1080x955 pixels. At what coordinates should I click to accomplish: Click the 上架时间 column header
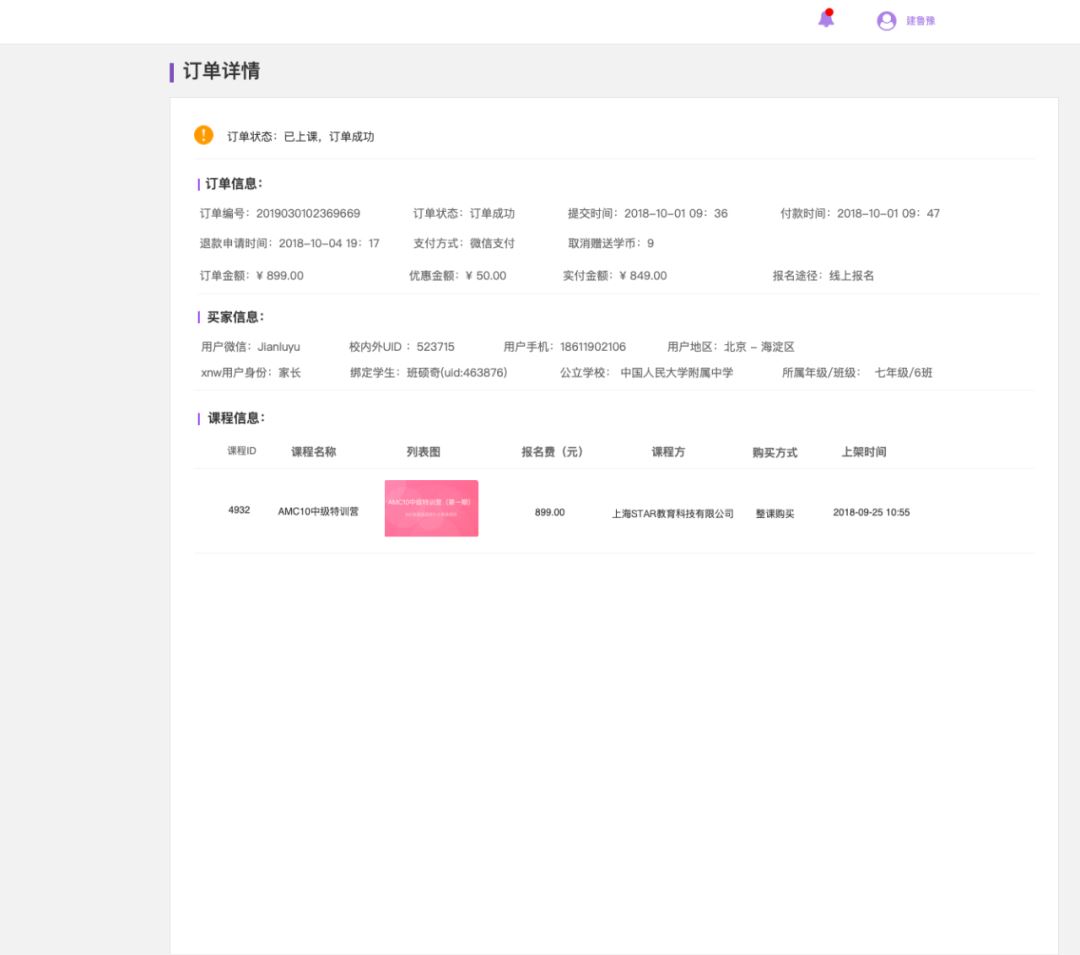click(864, 452)
